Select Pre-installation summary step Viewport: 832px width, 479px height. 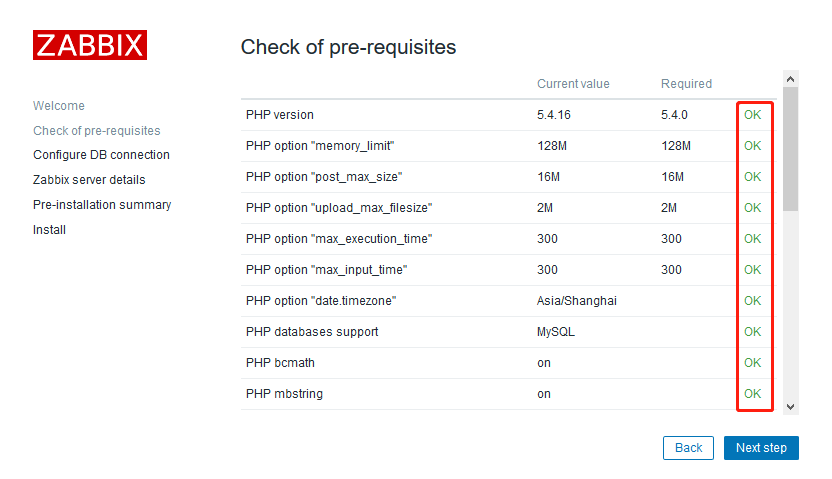tap(102, 205)
